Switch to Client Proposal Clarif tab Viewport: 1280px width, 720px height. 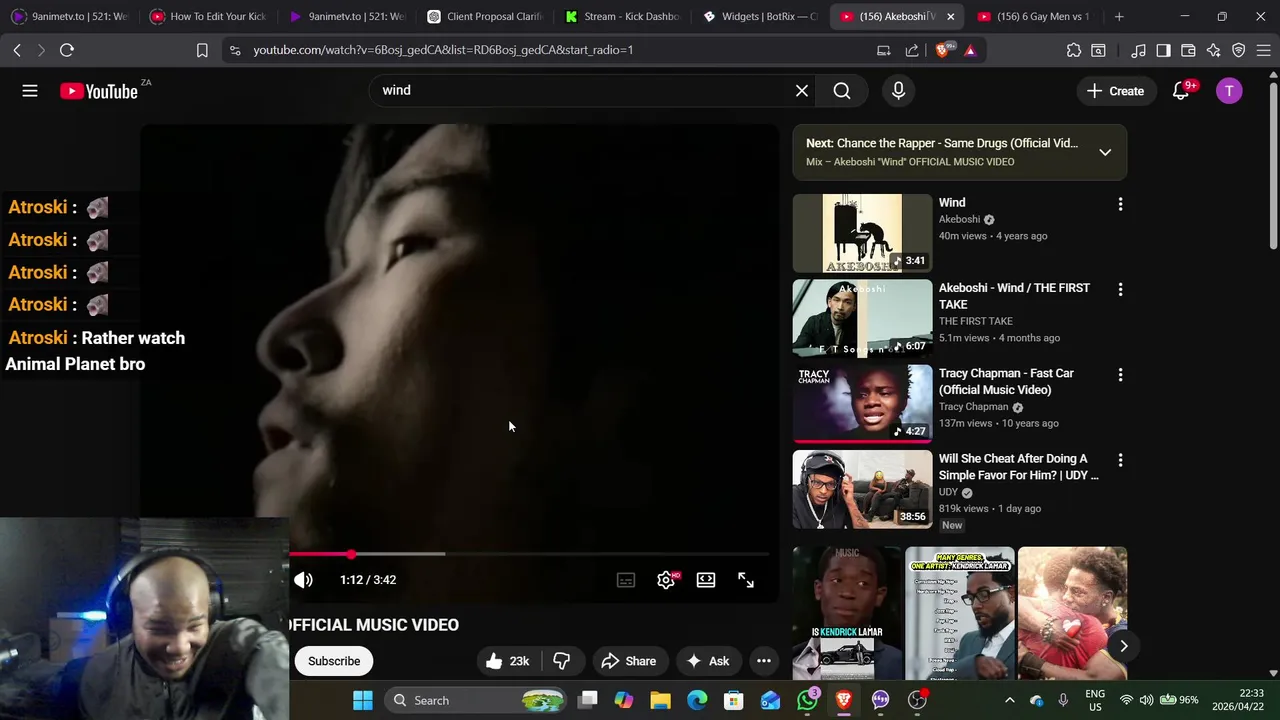[483, 17]
